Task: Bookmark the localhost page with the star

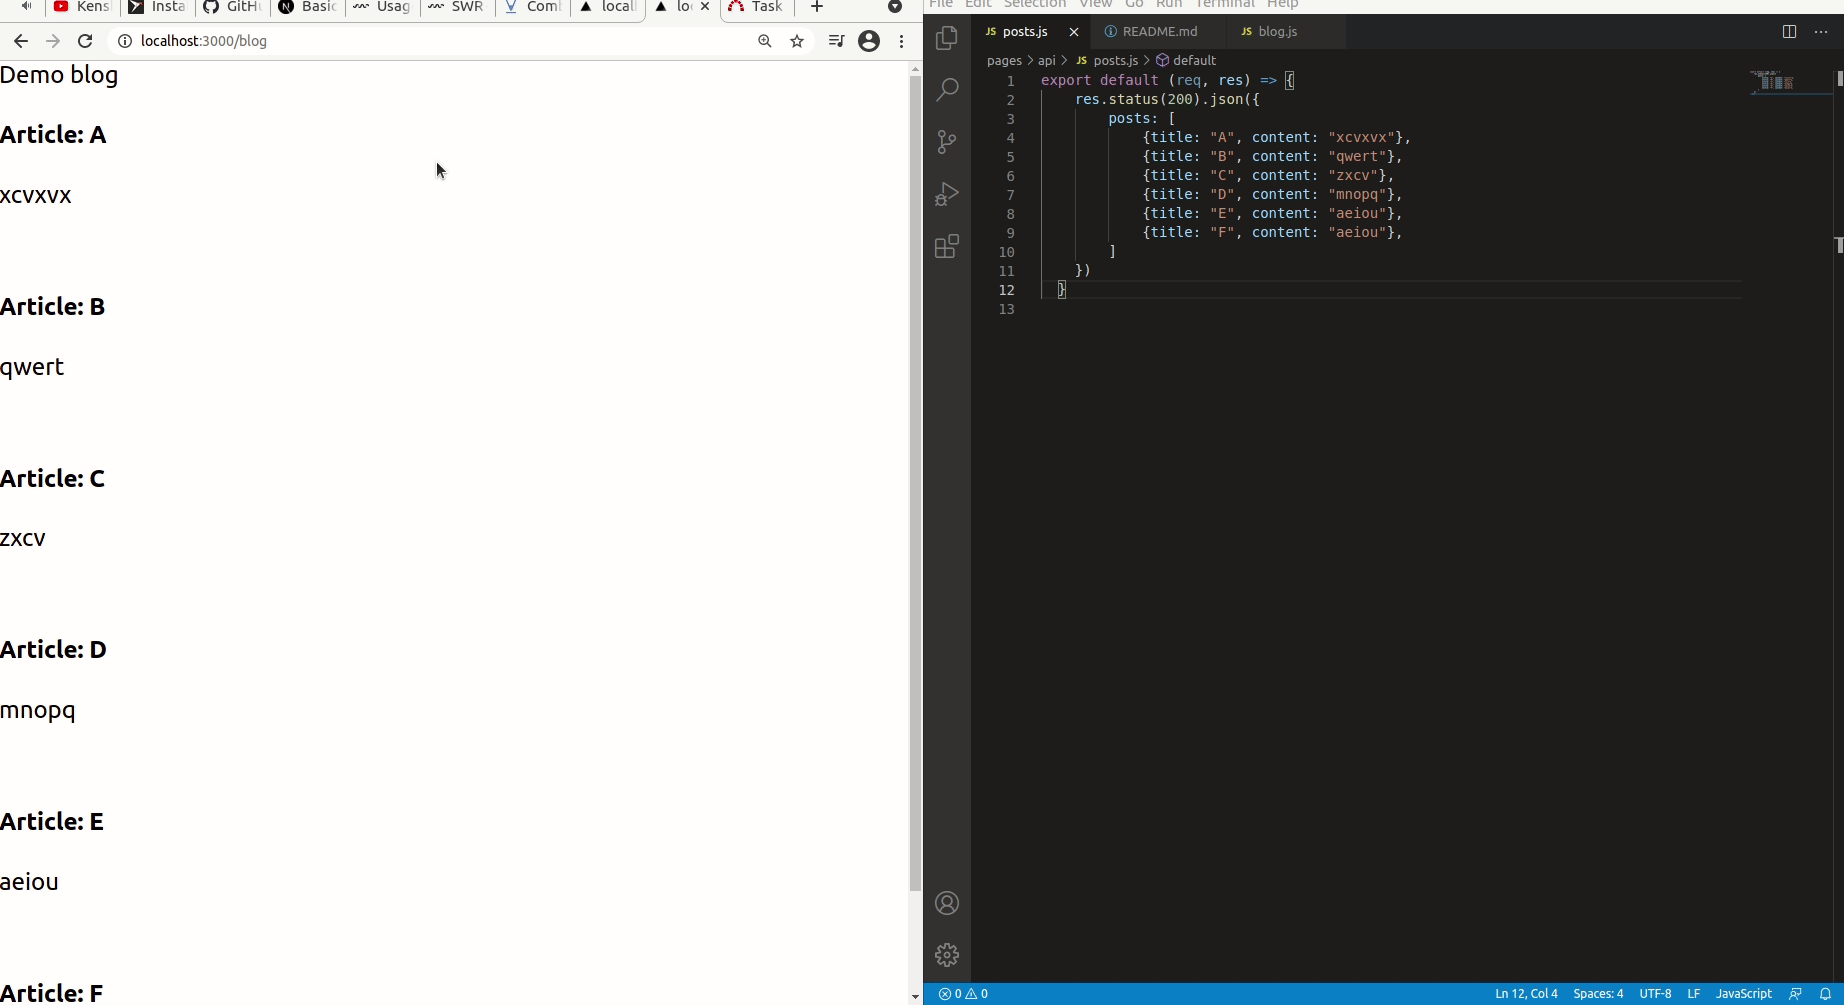Action: coord(797,41)
